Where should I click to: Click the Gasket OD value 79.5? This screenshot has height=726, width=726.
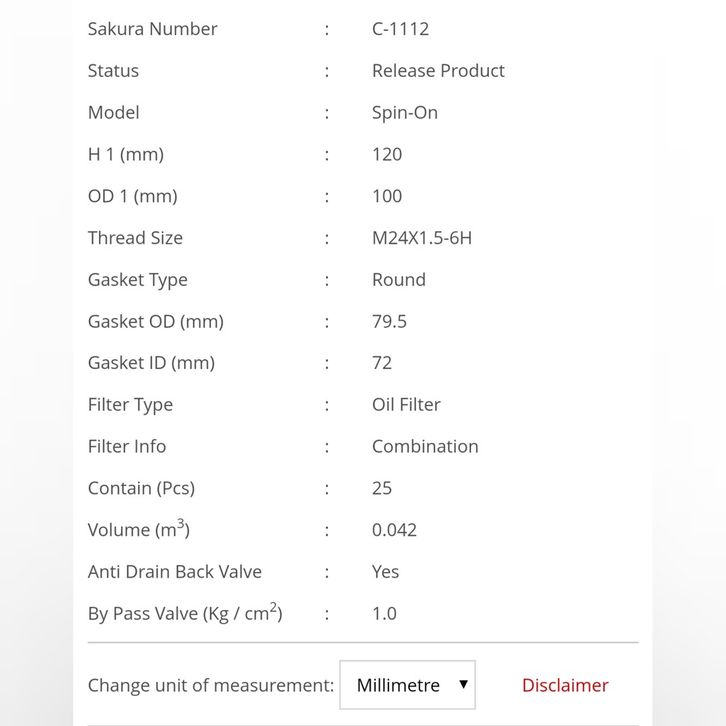389,321
